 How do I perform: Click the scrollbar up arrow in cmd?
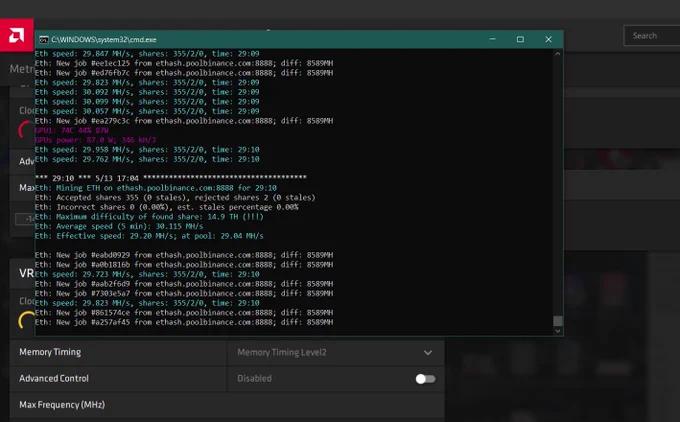pos(558,54)
